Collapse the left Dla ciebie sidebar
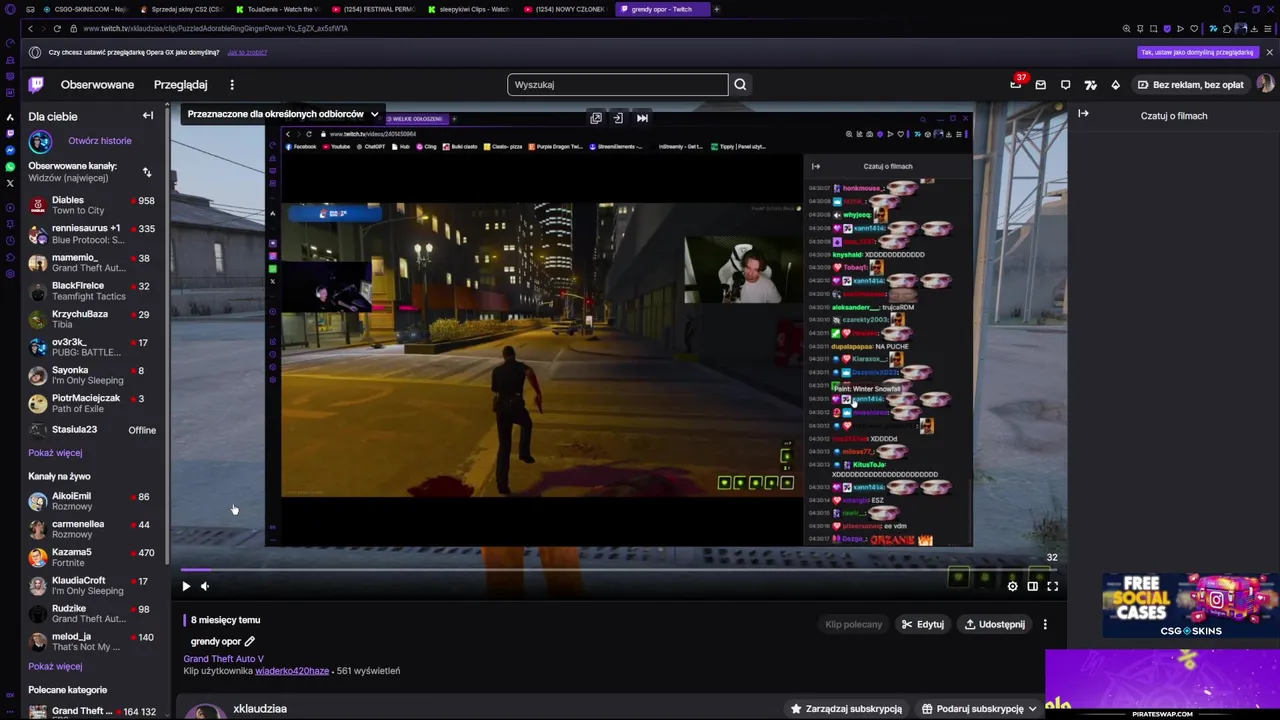Image resolution: width=1280 pixels, height=720 pixels. [148, 116]
